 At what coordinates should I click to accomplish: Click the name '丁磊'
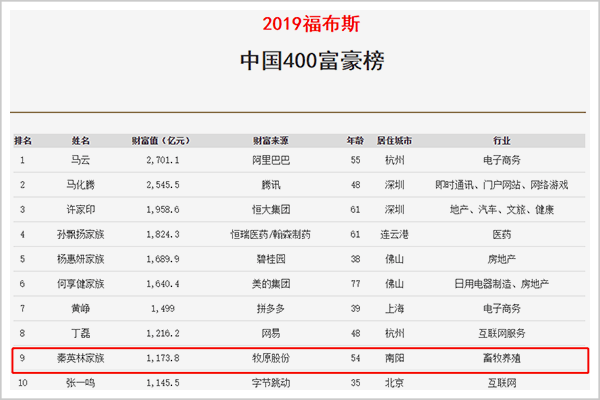coord(80,333)
